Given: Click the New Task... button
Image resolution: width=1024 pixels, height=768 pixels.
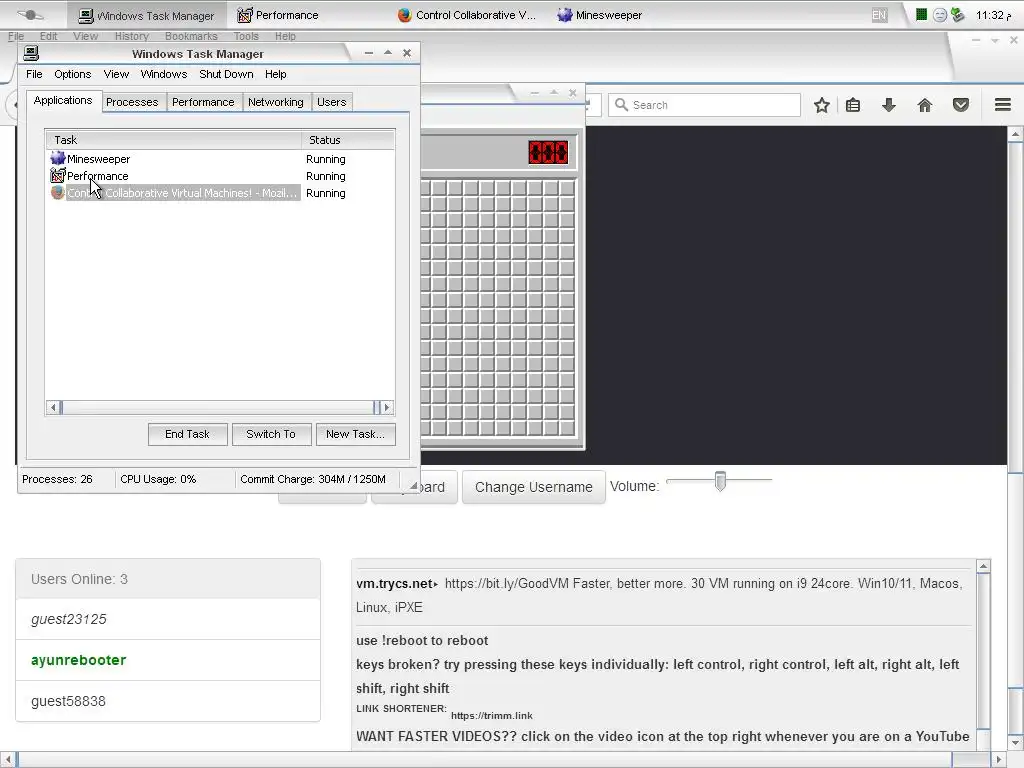Looking at the screenshot, I should pyautogui.click(x=355, y=434).
